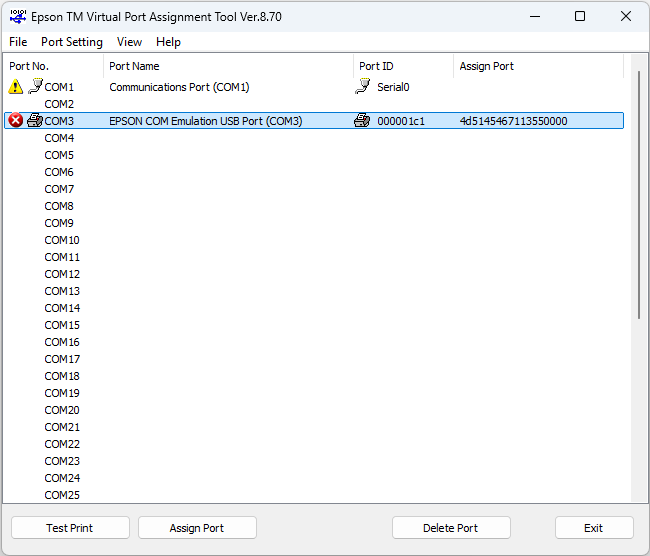Screen dimensions: 650x556
Task: Minimize the Epson tool window
Action: point(535,17)
